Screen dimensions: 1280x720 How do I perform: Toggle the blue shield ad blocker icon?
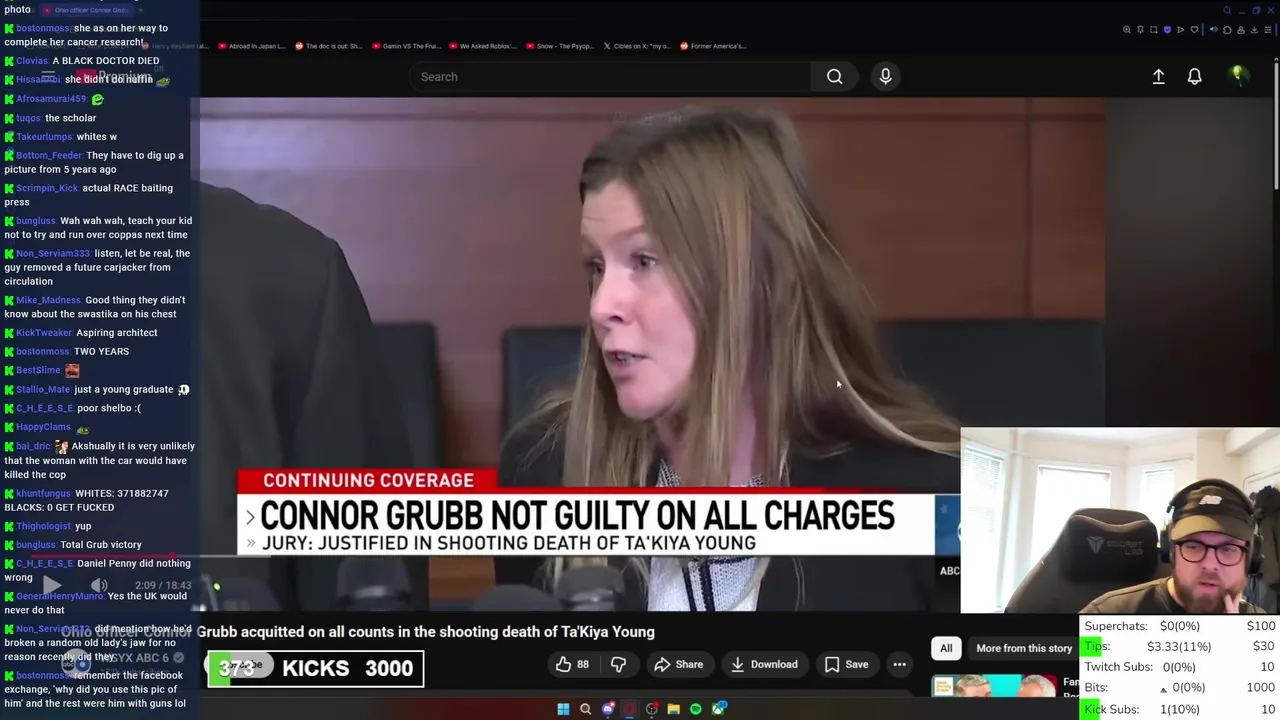[1167, 30]
